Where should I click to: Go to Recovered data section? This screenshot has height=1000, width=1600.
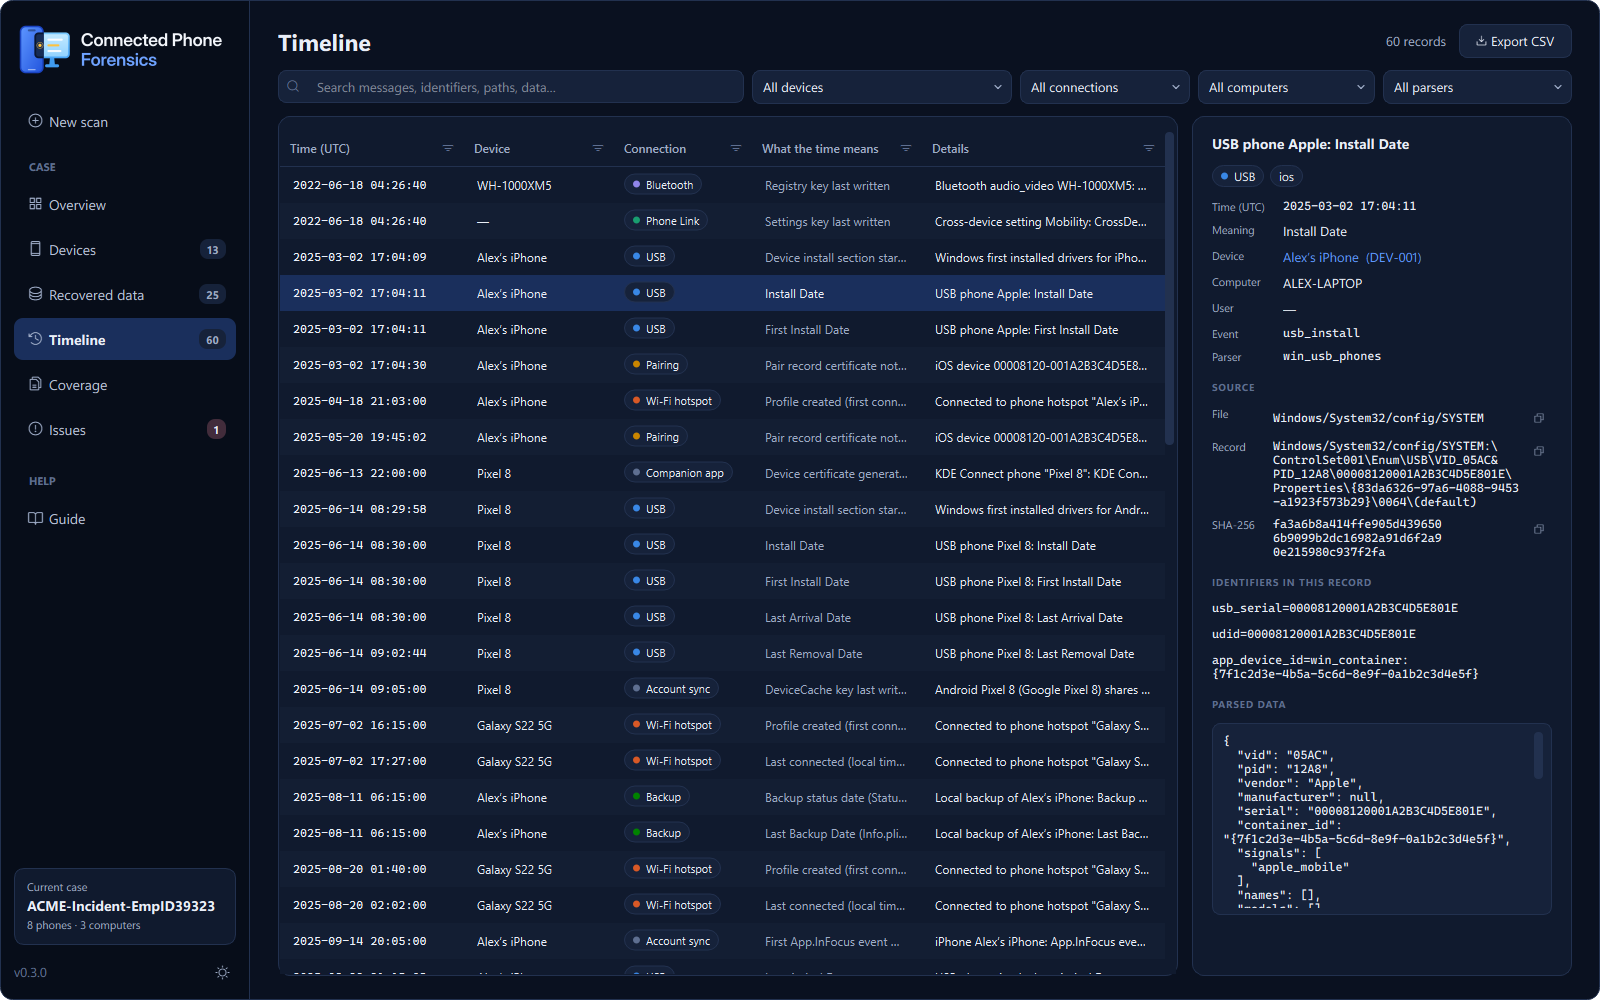coord(125,294)
